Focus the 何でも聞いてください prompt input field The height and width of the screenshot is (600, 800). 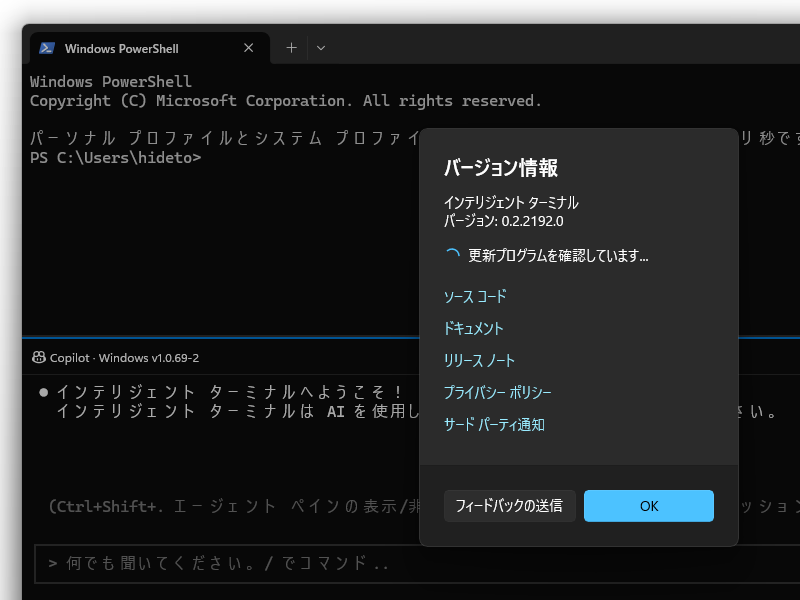417,564
